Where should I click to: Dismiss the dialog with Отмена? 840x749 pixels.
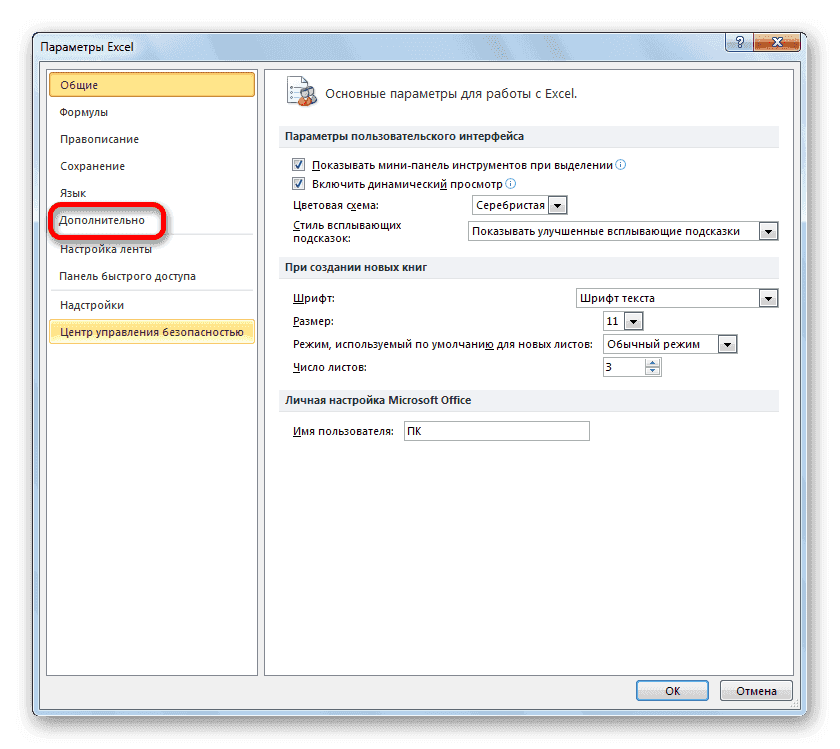click(756, 690)
